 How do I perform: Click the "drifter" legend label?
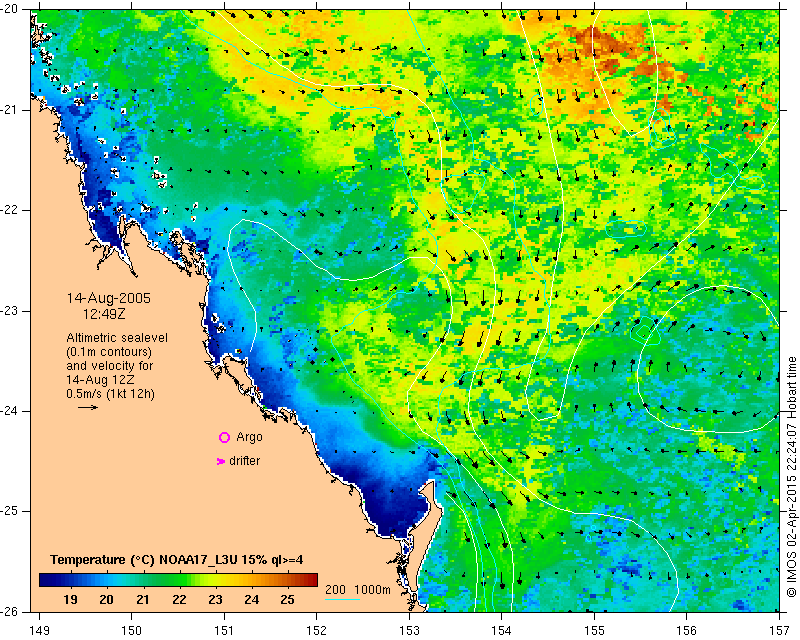coord(244,461)
